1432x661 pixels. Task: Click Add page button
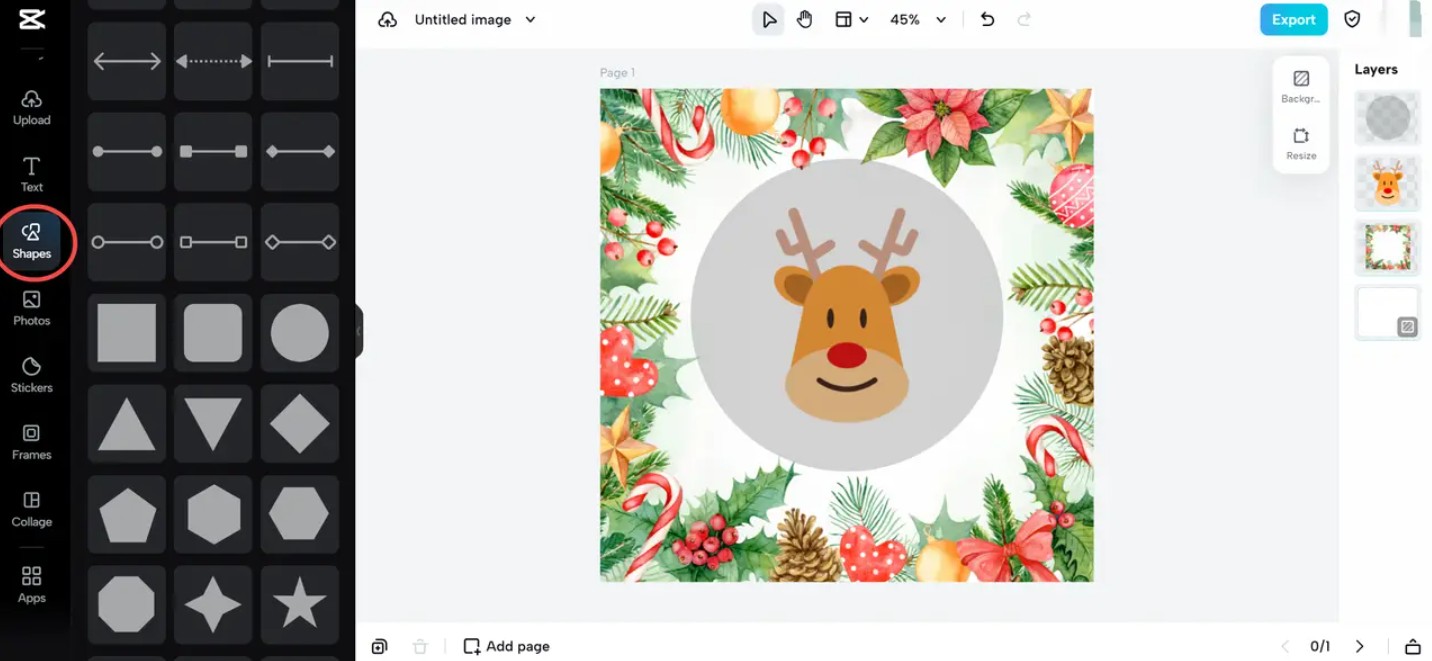(x=506, y=646)
